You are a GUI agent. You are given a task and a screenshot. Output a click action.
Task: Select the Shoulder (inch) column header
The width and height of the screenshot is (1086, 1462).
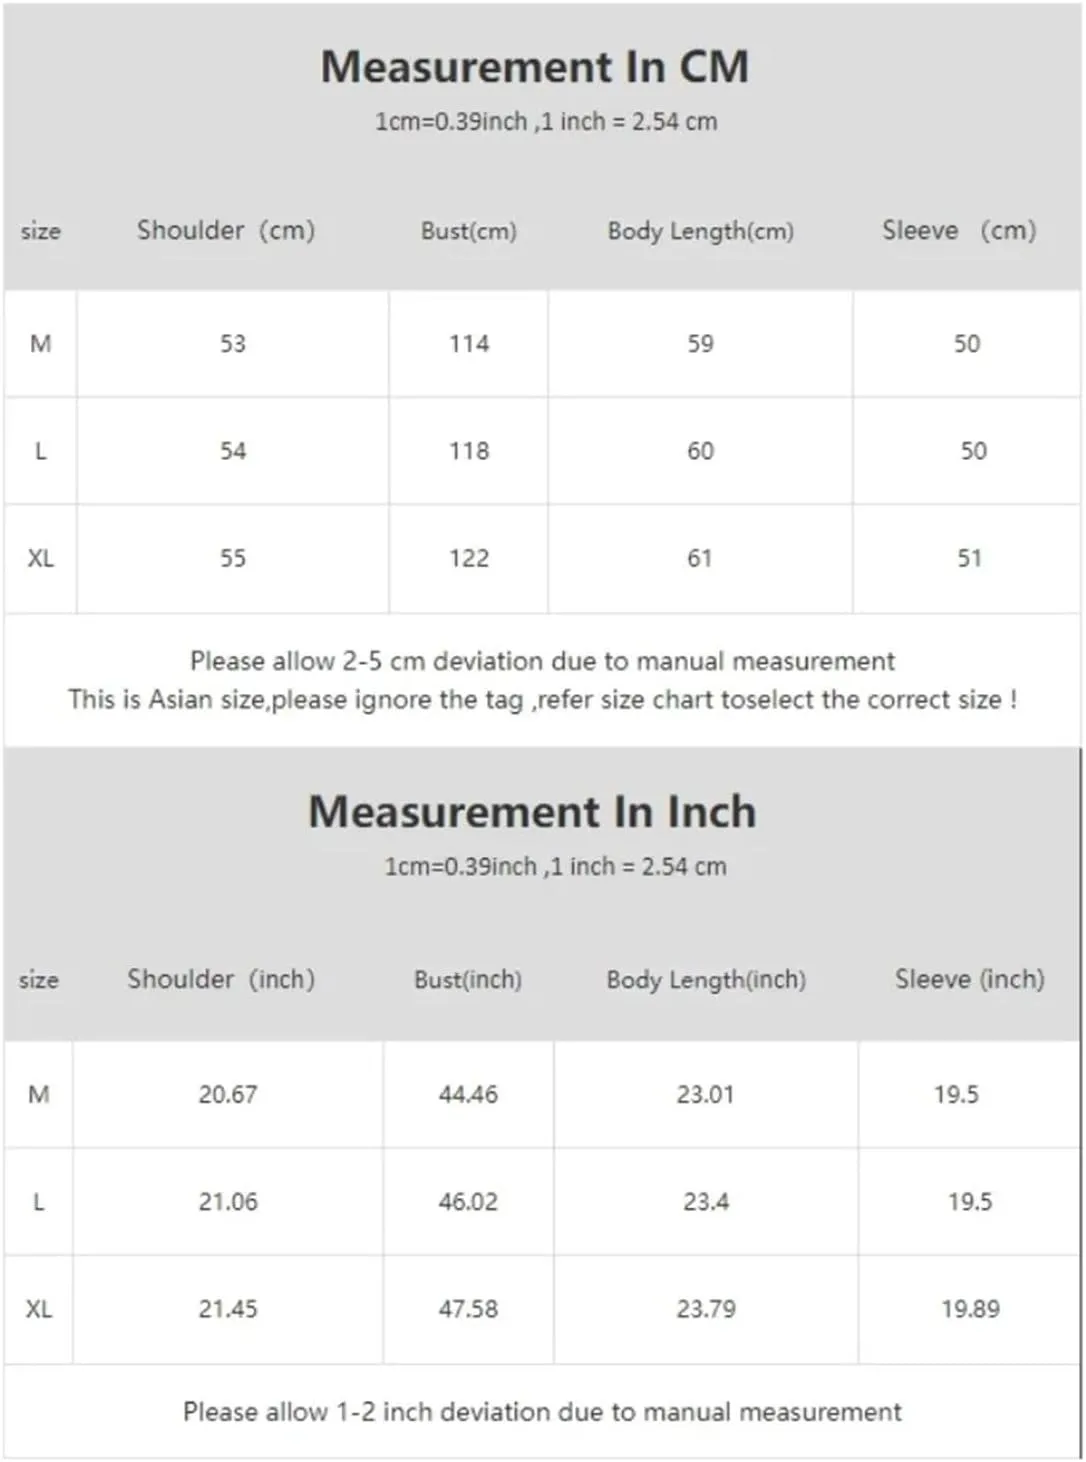[x=221, y=979]
